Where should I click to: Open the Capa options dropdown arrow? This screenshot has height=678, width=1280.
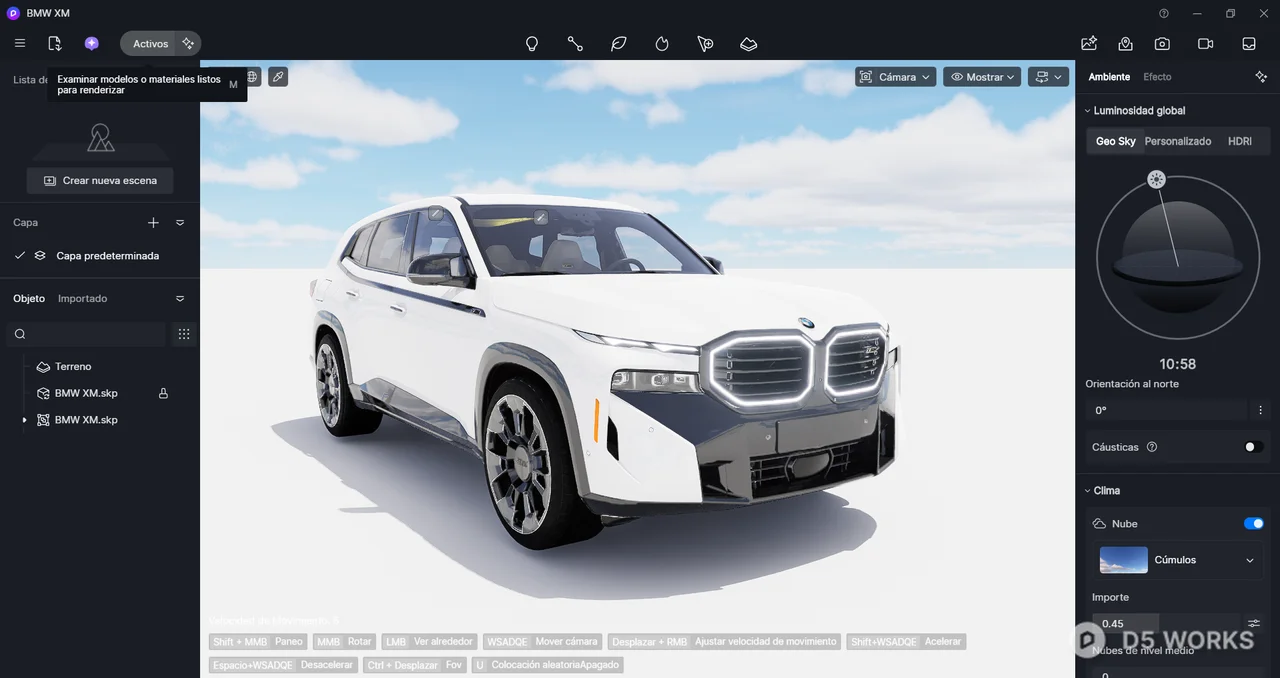coord(180,223)
